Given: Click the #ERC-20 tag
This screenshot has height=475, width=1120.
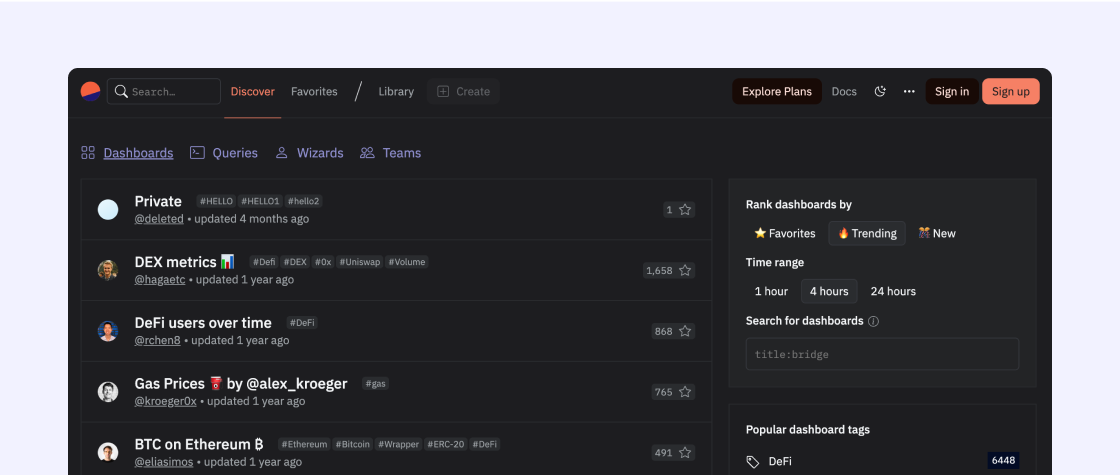Looking at the screenshot, I should pyautogui.click(x=446, y=444).
